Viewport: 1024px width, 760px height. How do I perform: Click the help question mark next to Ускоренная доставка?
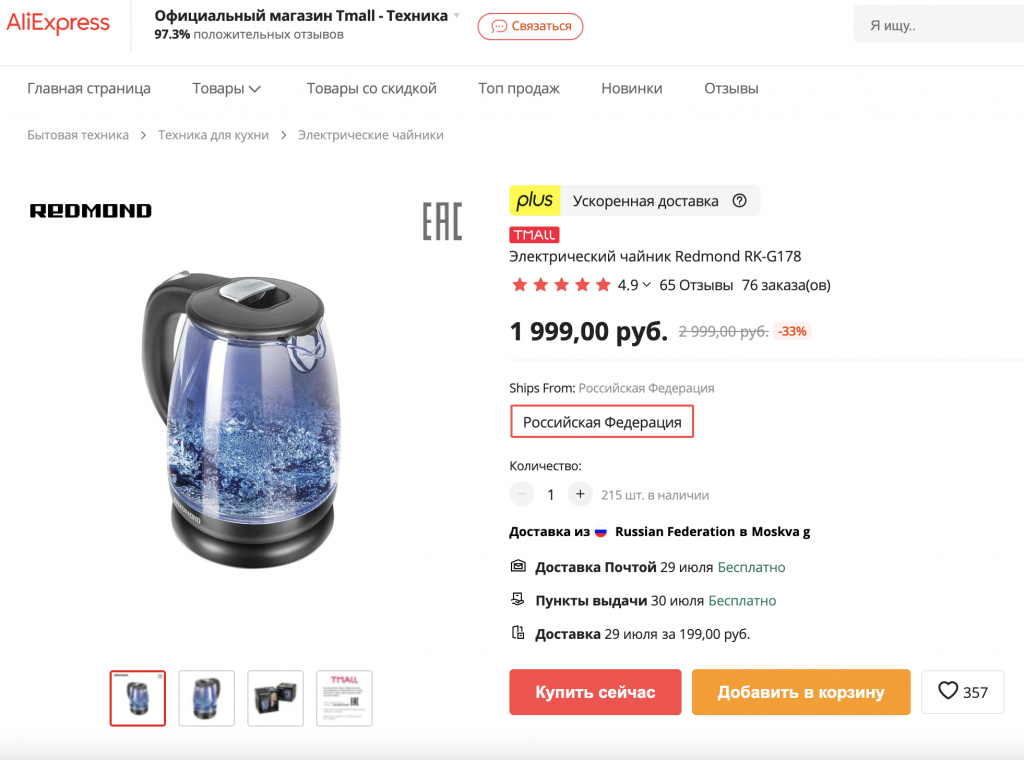coord(739,200)
